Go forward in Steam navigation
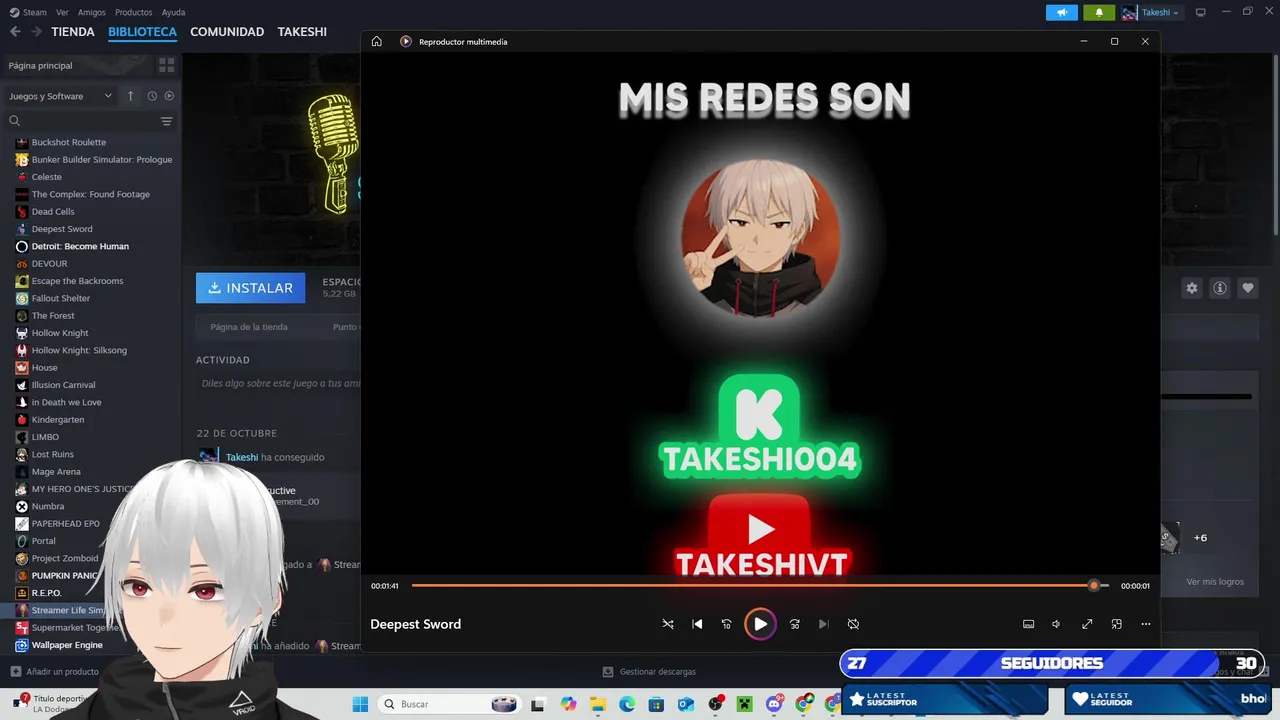Screen dimensions: 1280x720 point(36,32)
